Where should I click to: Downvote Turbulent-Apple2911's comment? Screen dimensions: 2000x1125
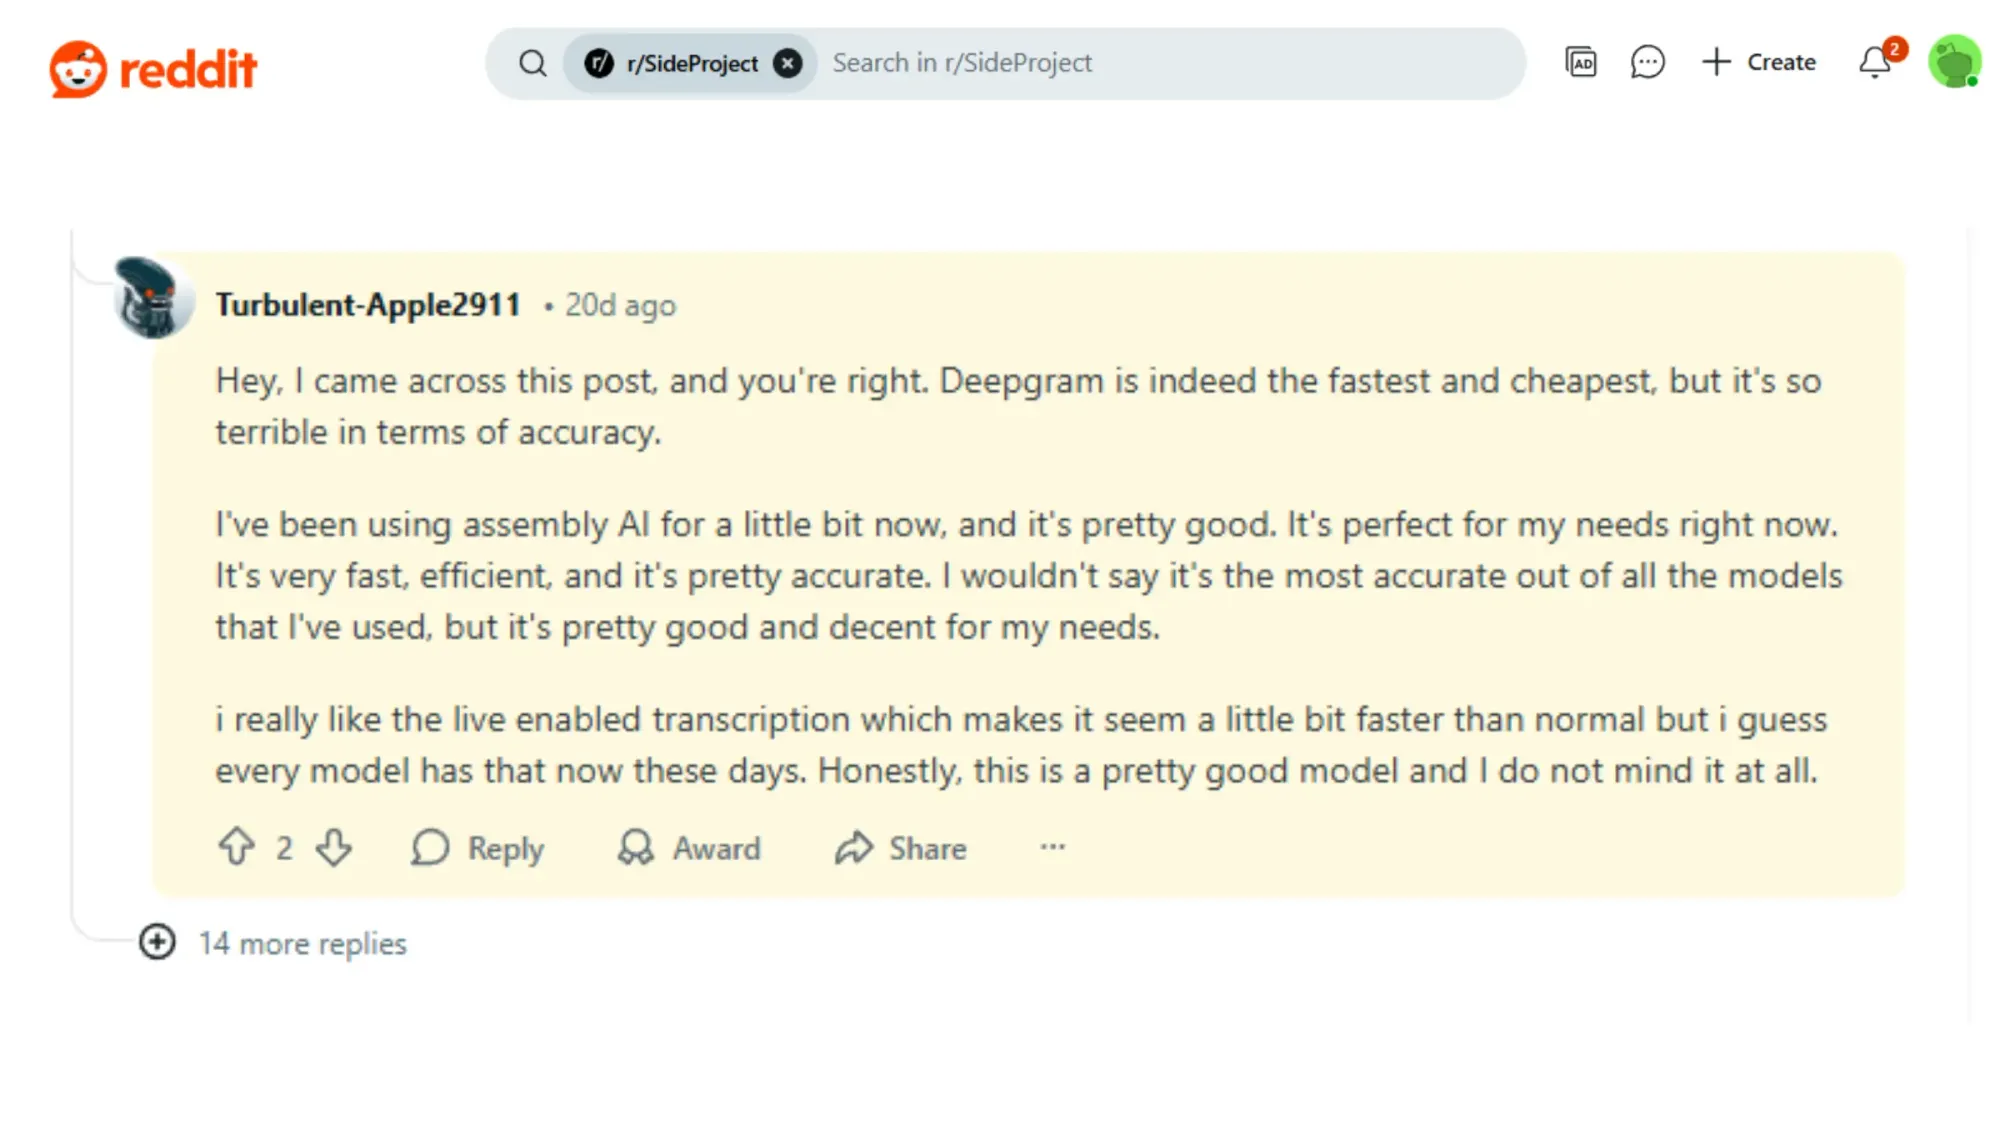[333, 847]
